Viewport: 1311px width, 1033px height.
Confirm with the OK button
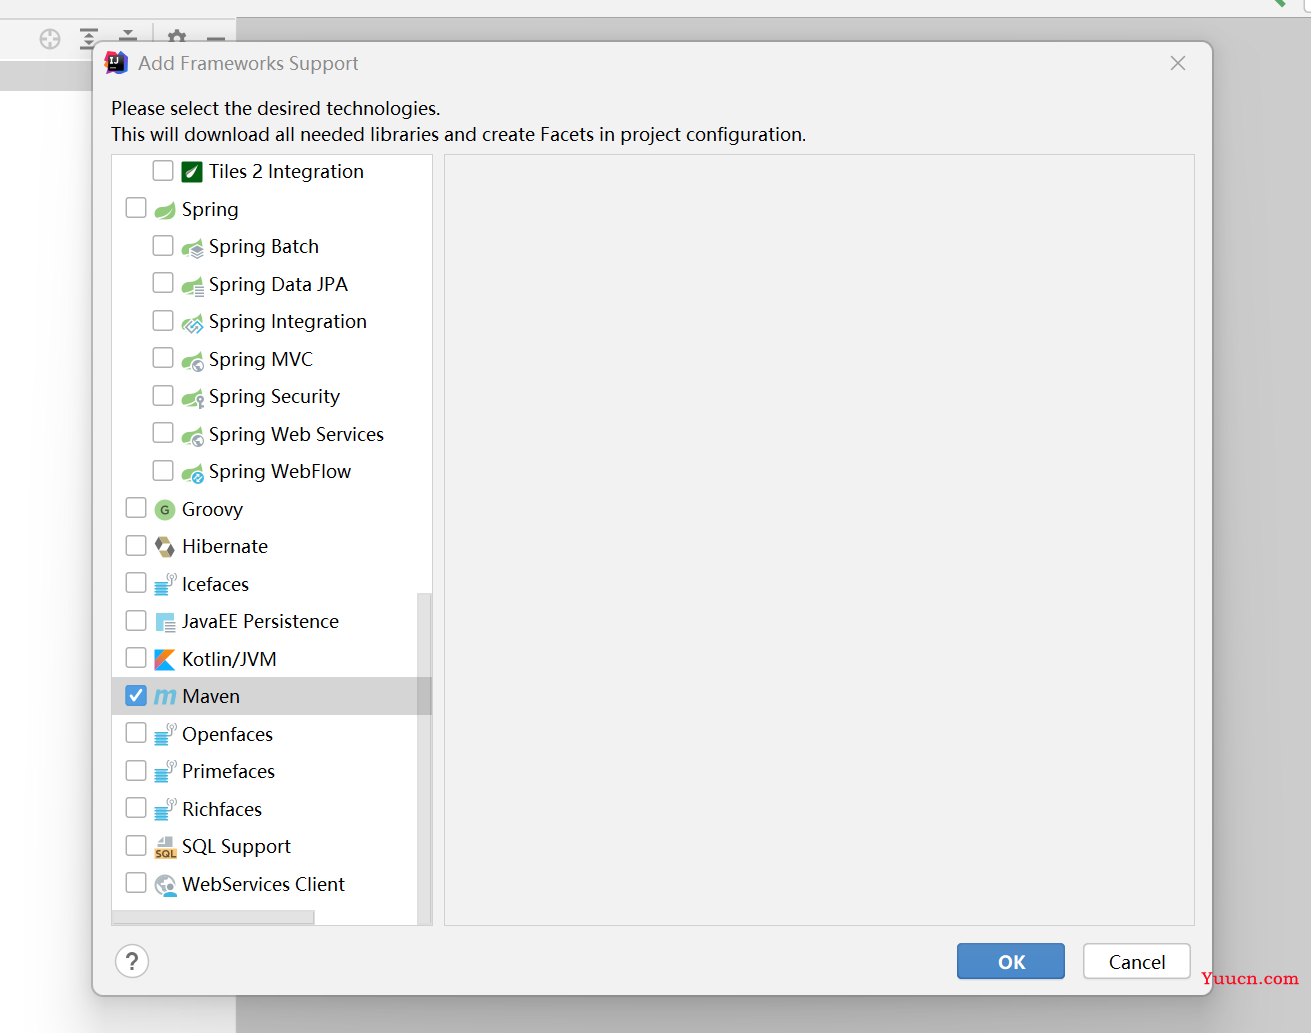pyautogui.click(x=1011, y=962)
